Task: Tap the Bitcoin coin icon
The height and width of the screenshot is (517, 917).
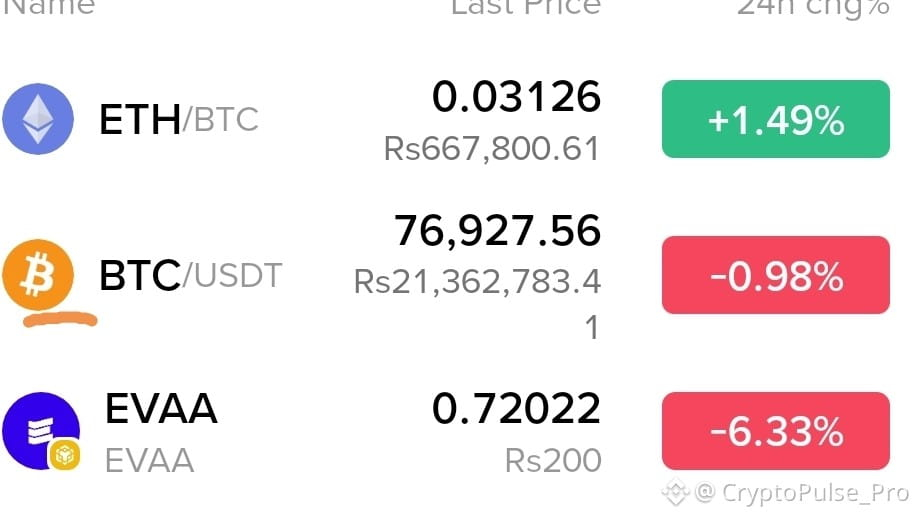Action: click(38, 275)
